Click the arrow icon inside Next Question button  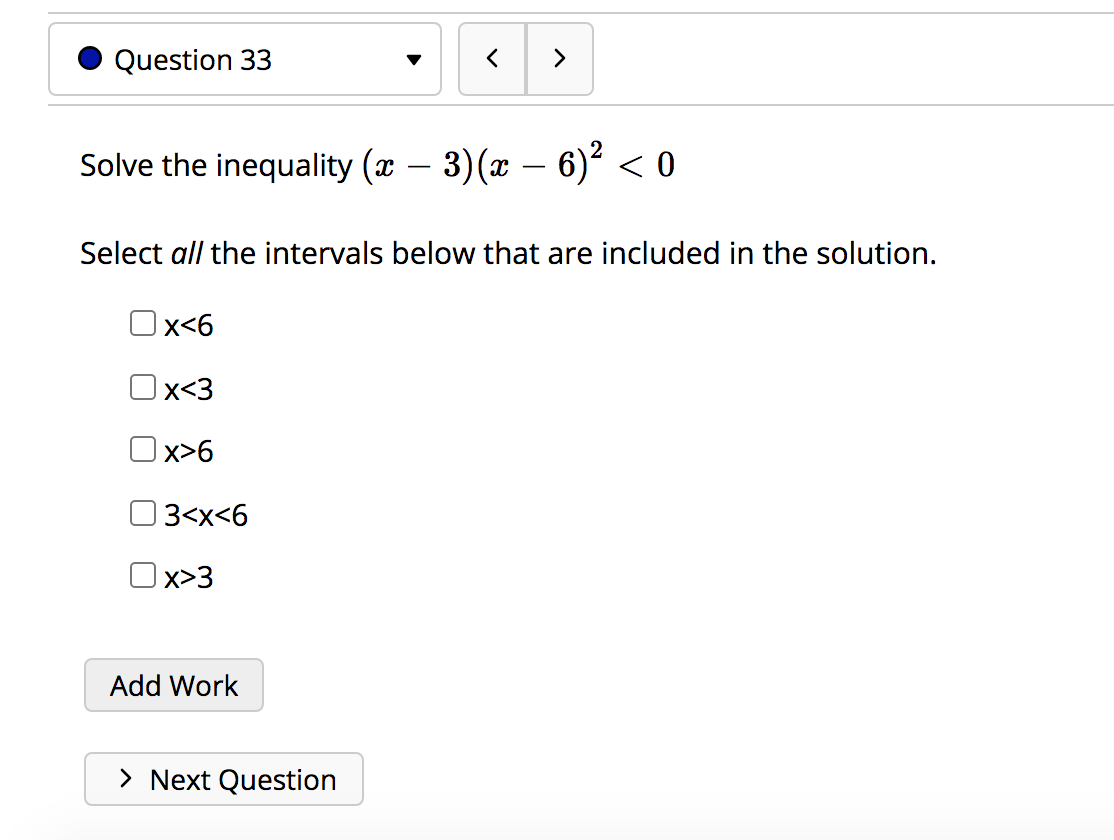(x=126, y=778)
